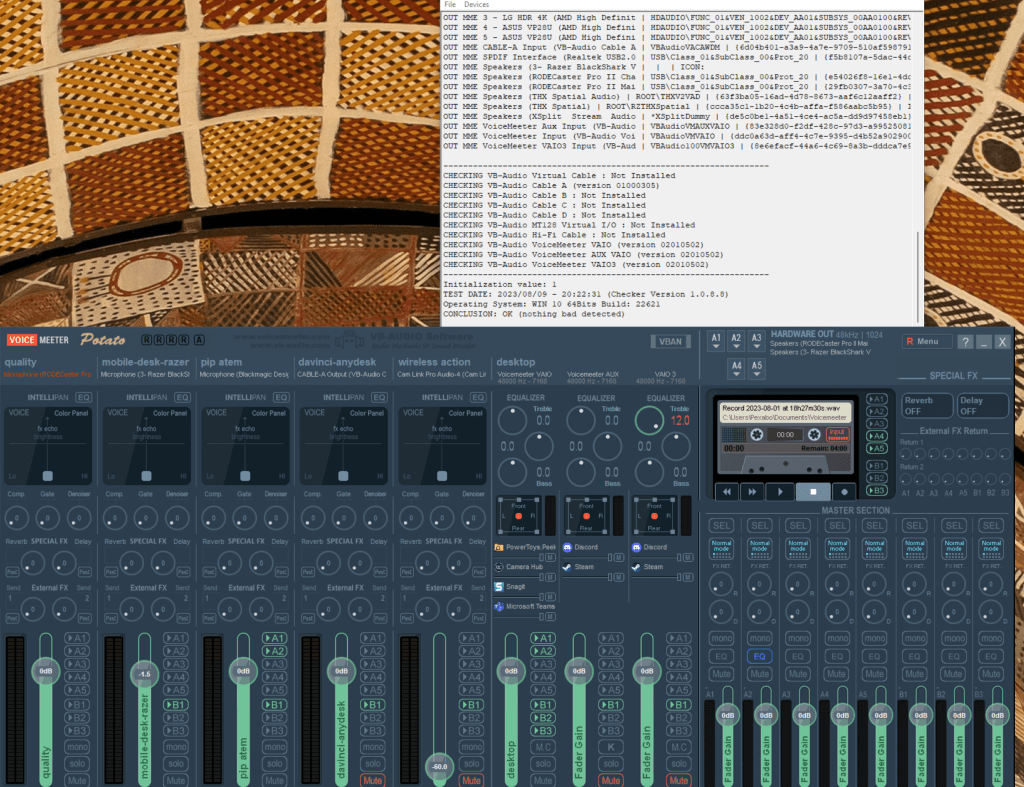1024x787 pixels.
Task: Start playback on the cassette recorder
Action: (x=780, y=492)
